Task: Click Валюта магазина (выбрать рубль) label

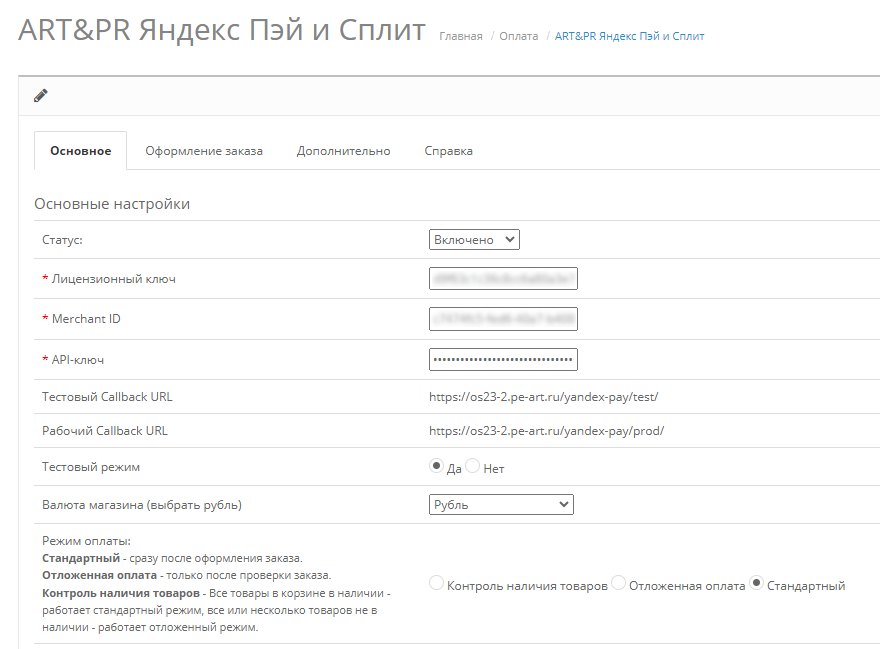Action: pos(142,505)
